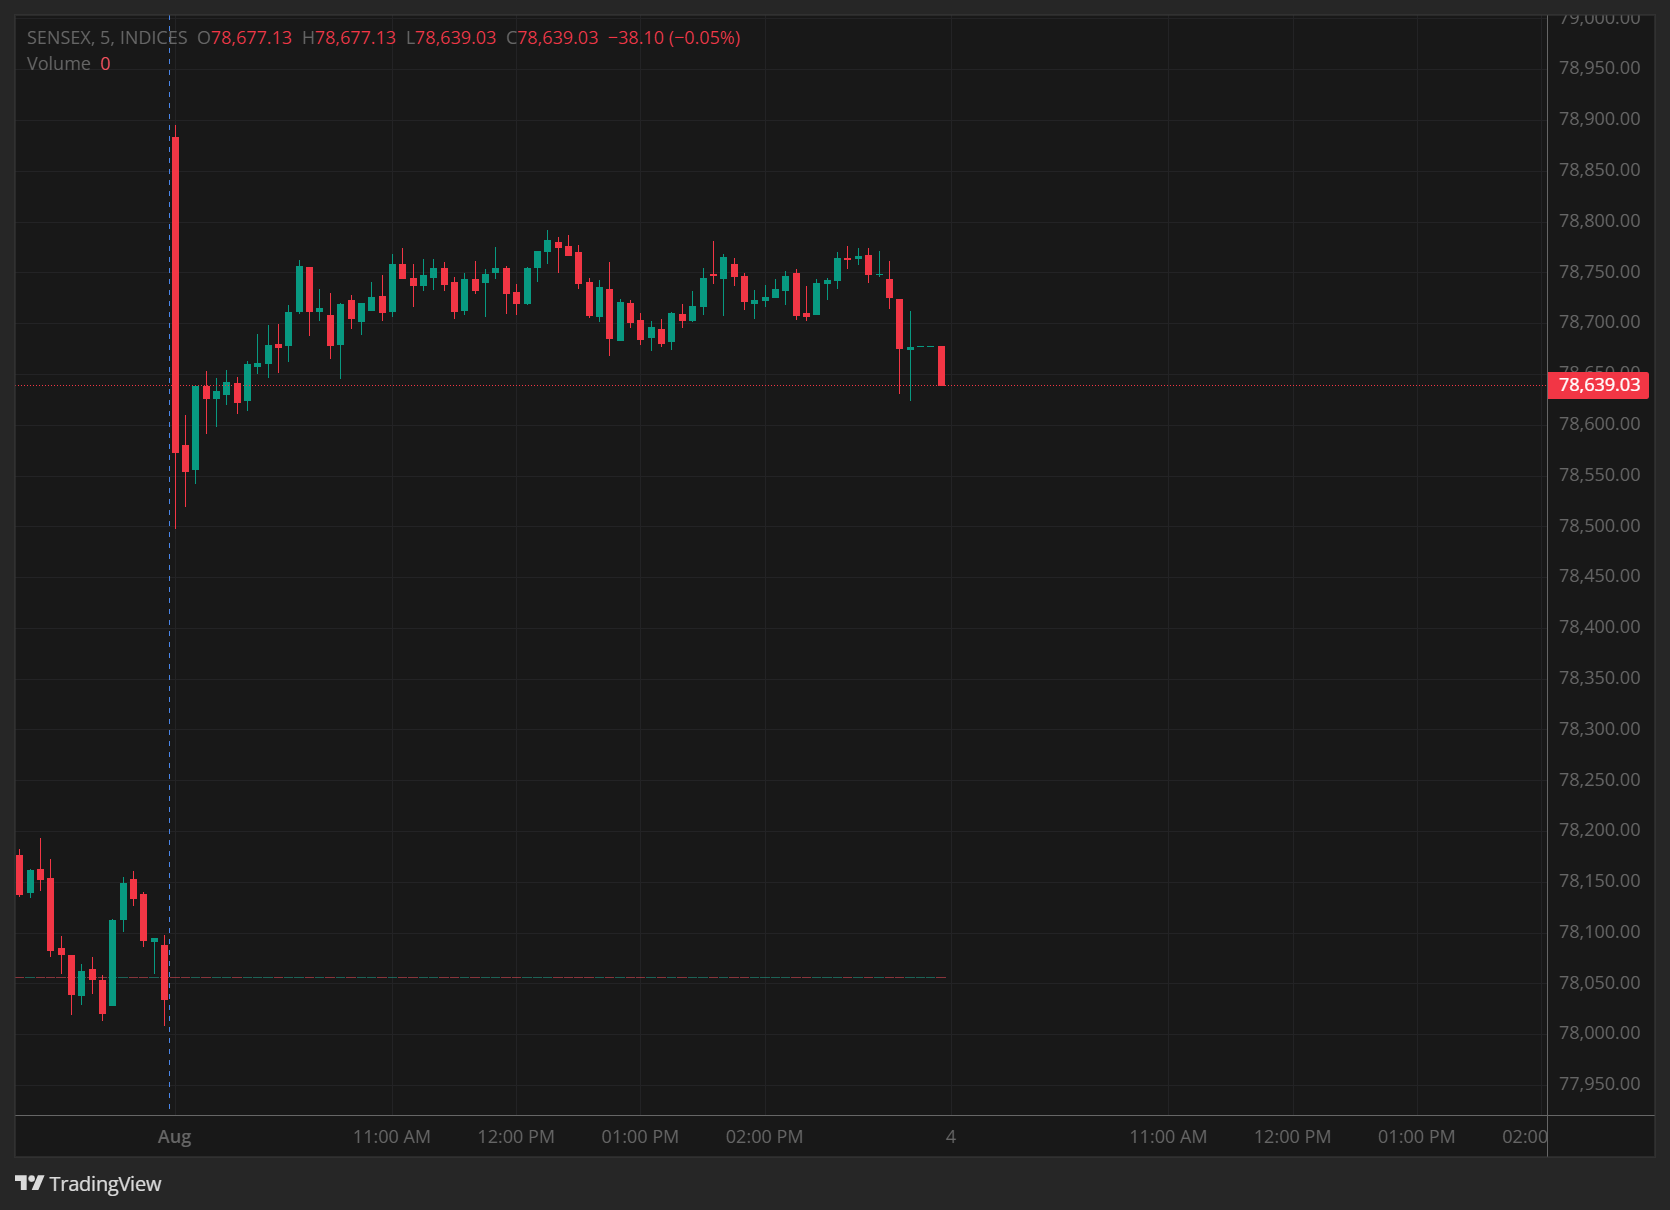Viewport: 1670px width, 1210px height.
Task: Click the 78,400.00 price axis label
Action: coord(1599,627)
